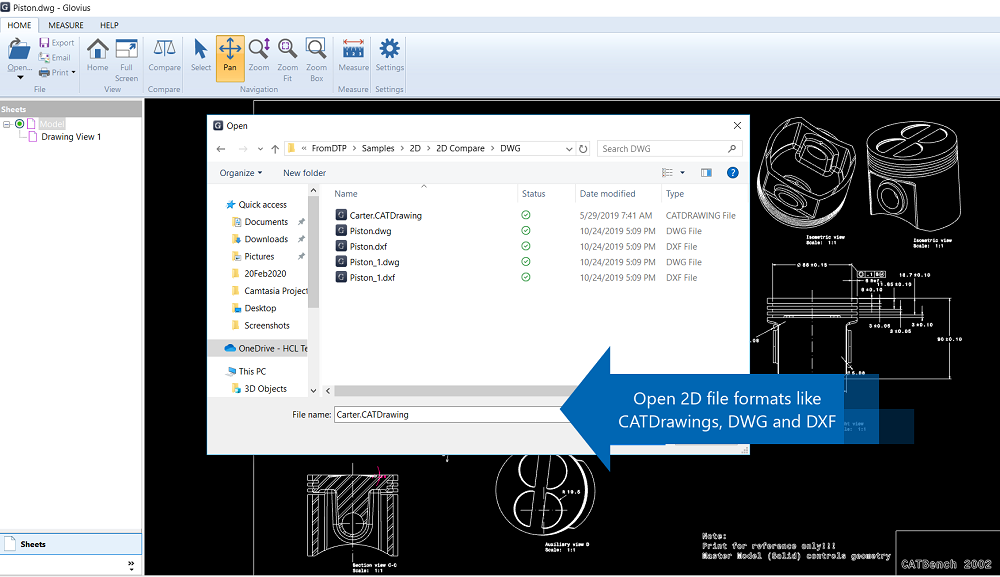The width and height of the screenshot is (1000, 577).
Task: Click the Print icon in the ribbon
Action: (44, 73)
